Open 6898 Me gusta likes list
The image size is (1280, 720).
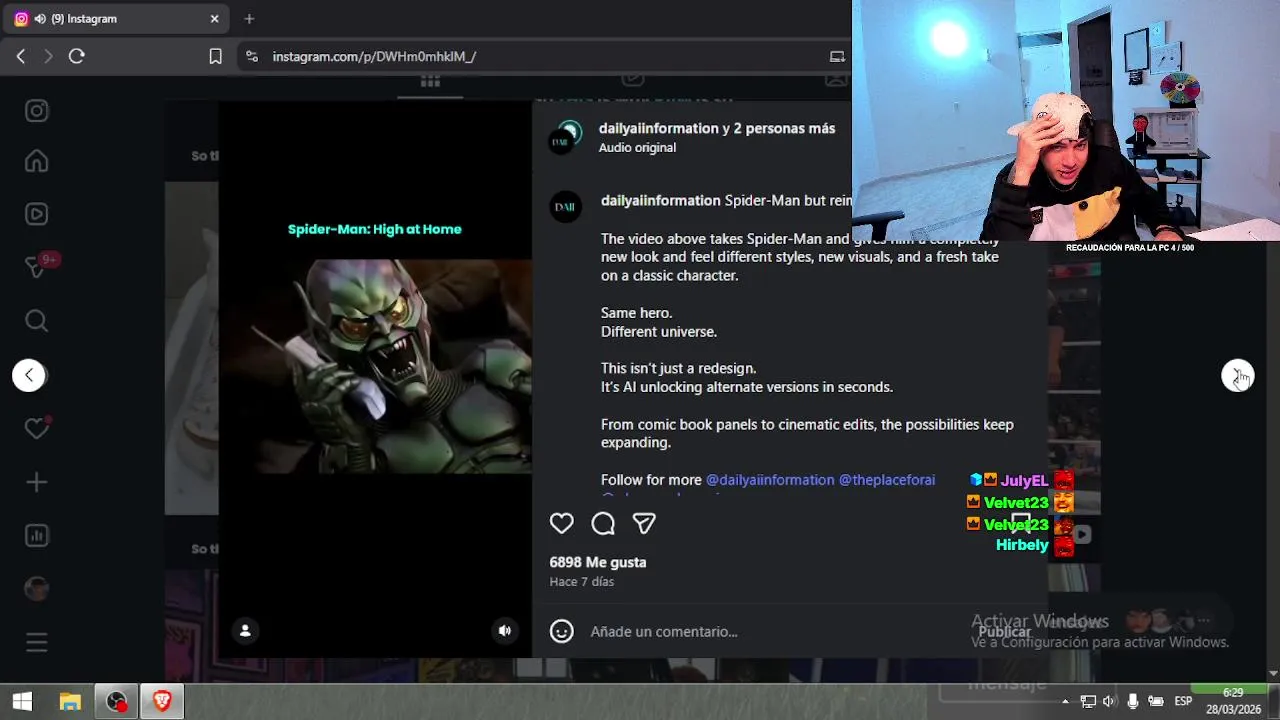click(598, 562)
